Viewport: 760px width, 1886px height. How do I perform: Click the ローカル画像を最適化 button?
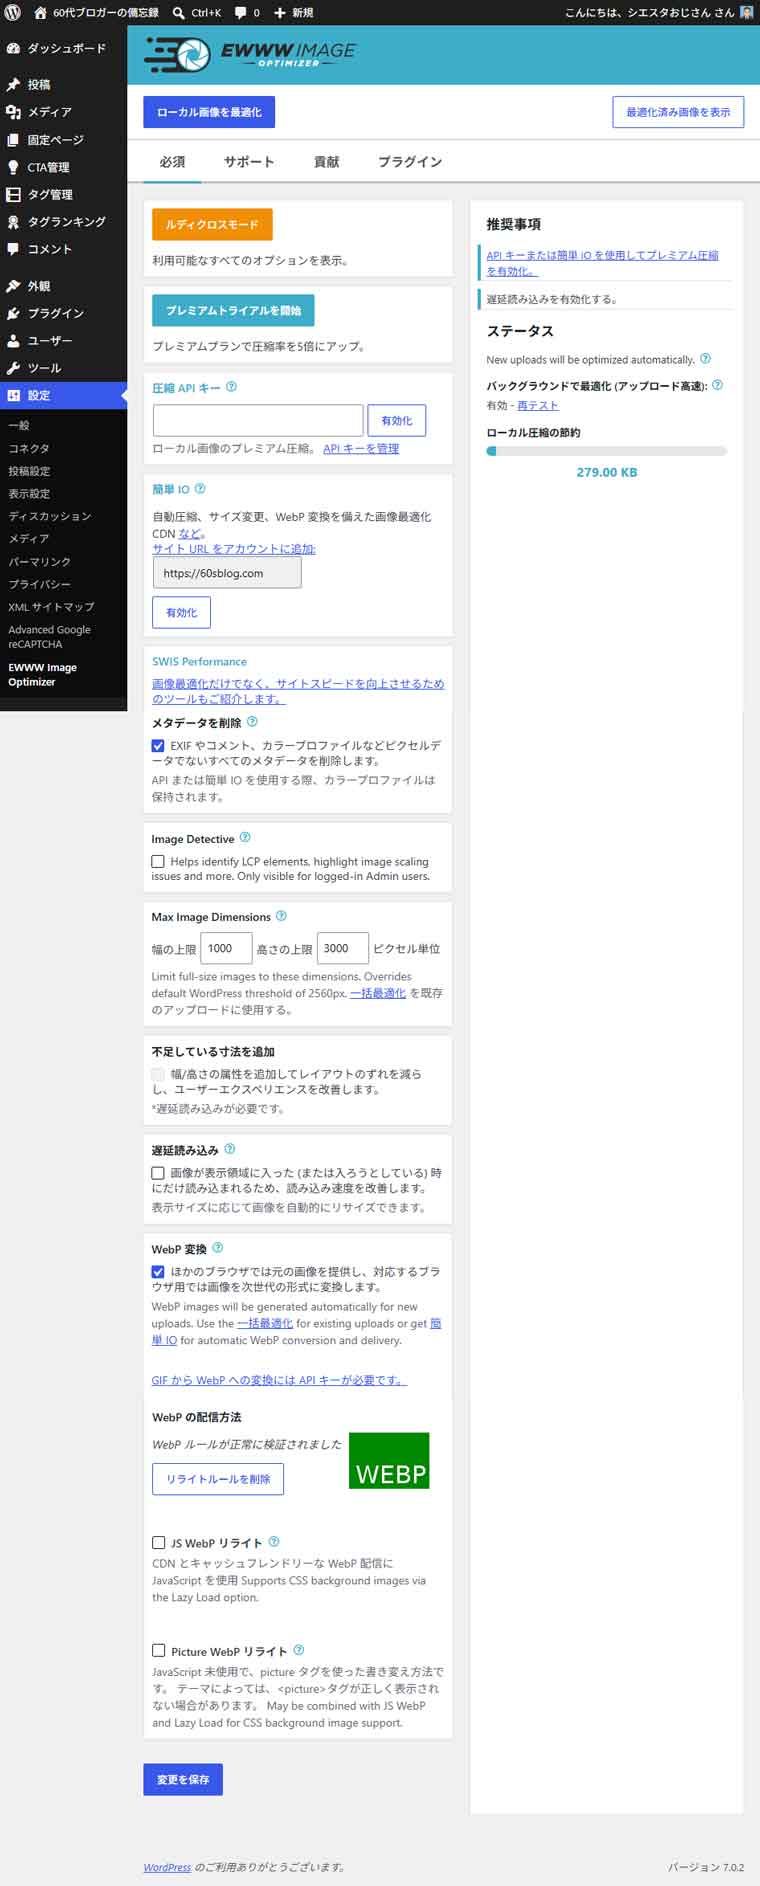pyautogui.click(x=209, y=112)
